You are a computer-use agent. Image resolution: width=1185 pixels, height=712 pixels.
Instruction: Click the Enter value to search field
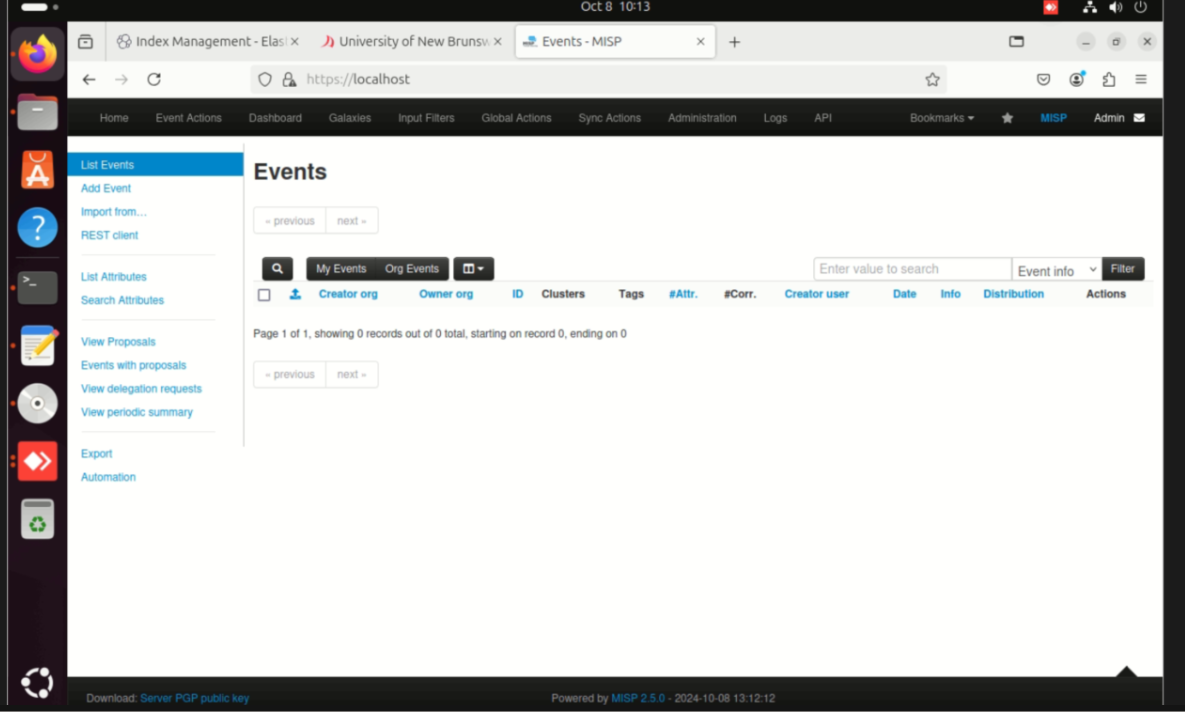click(x=911, y=269)
